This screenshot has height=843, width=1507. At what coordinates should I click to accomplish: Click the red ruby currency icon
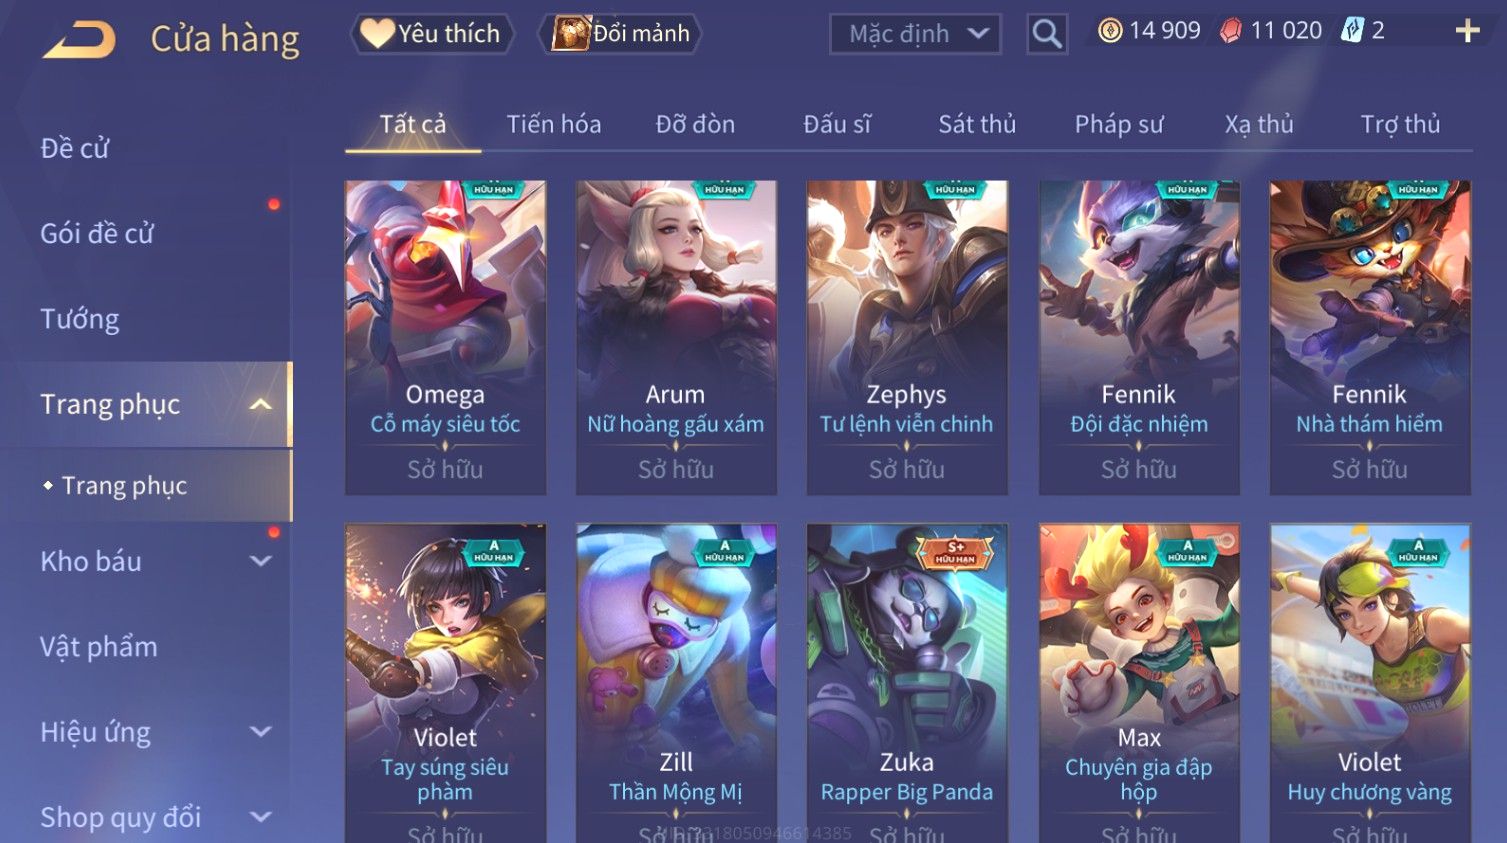[1231, 31]
